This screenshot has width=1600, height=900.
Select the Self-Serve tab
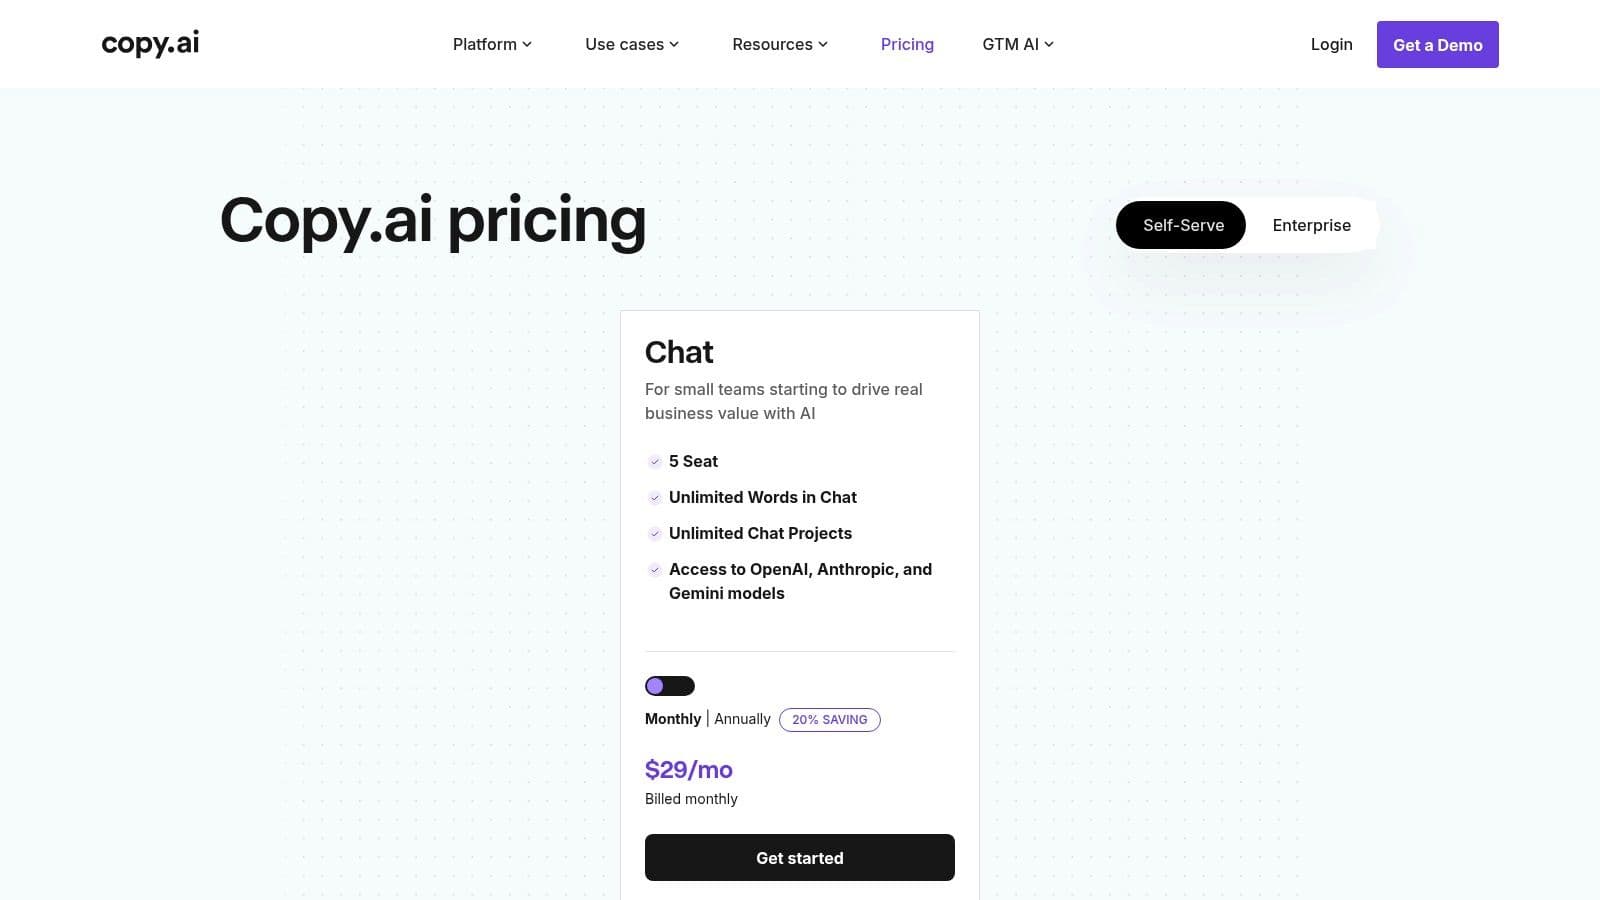1181,225
